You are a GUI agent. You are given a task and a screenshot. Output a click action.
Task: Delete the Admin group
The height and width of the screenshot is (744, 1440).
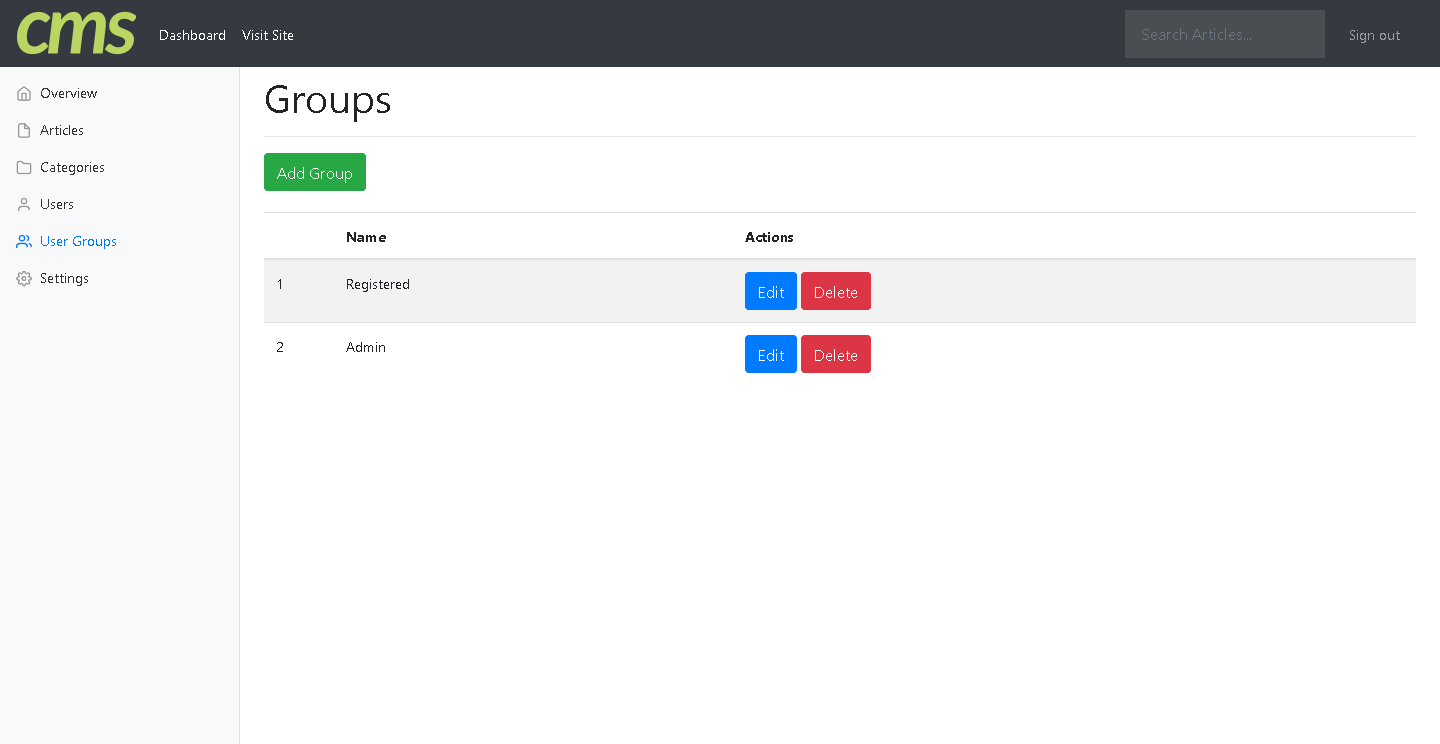tap(835, 355)
